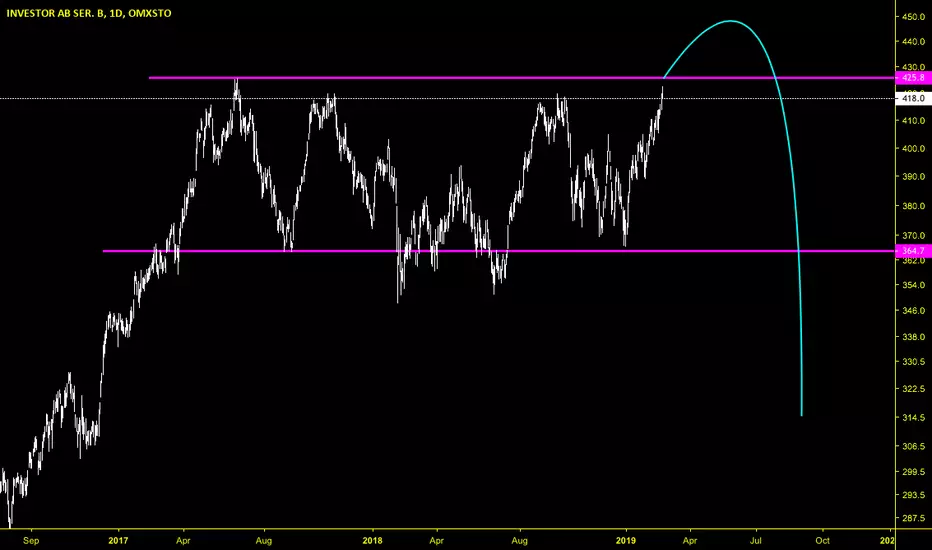This screenshot has height=550, width=932.
Task: Click the 299.5 price axis value
Action: click(914, 472)
